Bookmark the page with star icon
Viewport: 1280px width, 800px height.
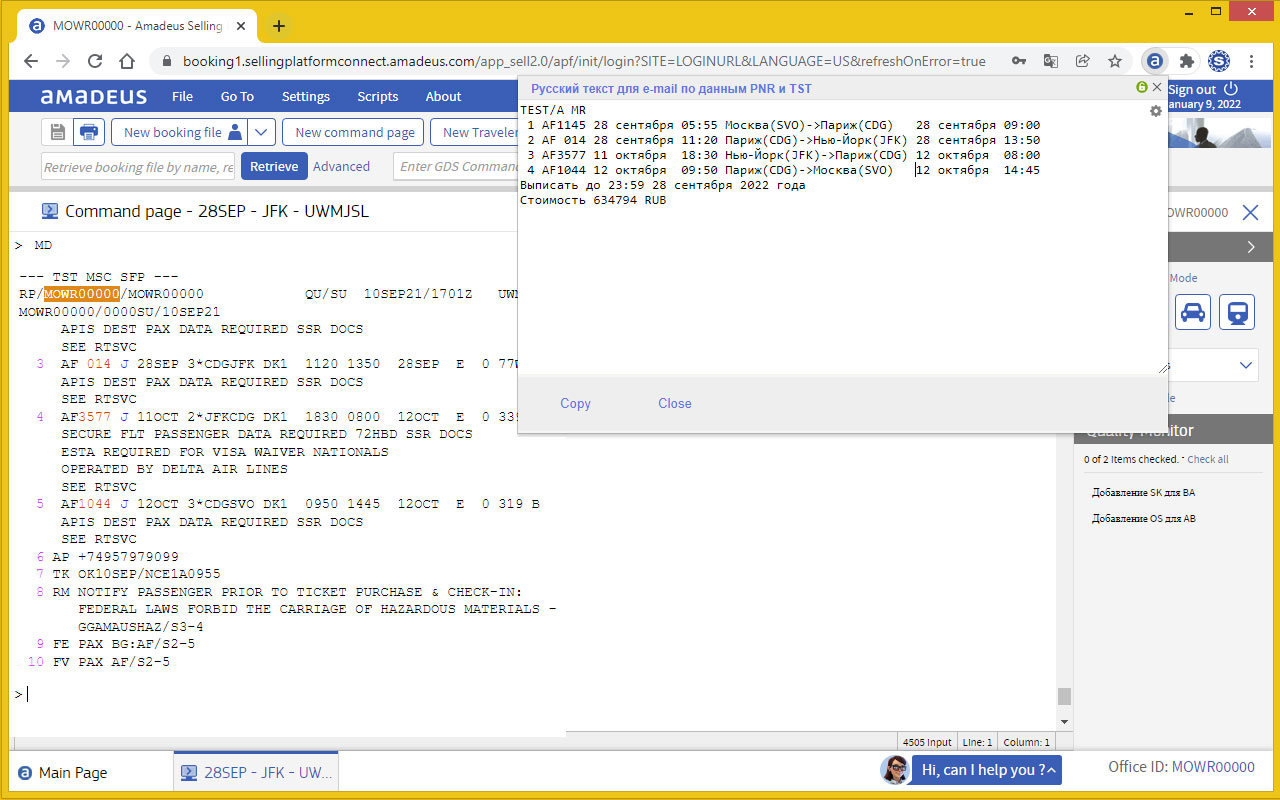point(1114,61)
